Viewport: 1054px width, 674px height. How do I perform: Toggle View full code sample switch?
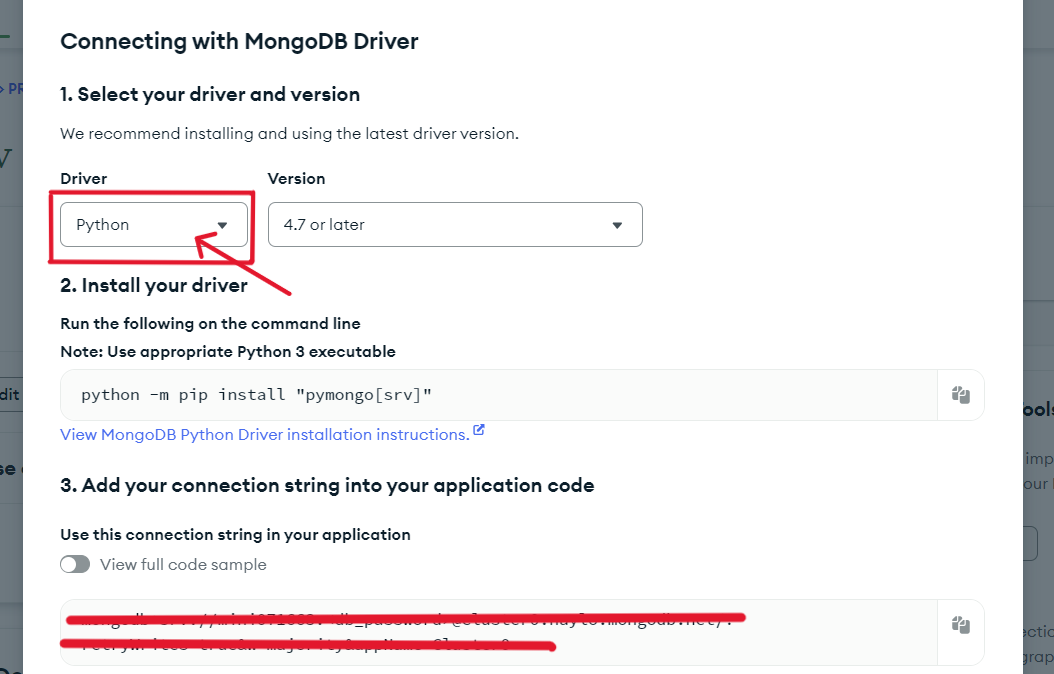75,564
